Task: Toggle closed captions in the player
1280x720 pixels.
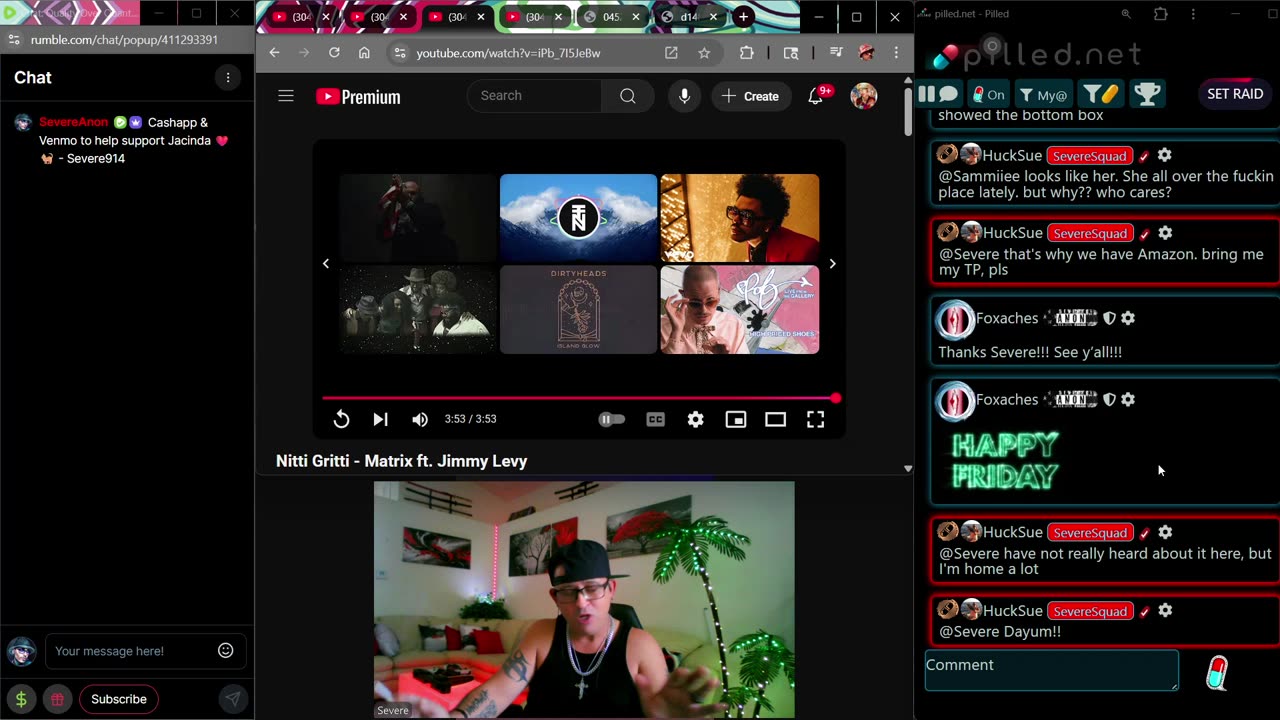Action: point(655,419)
